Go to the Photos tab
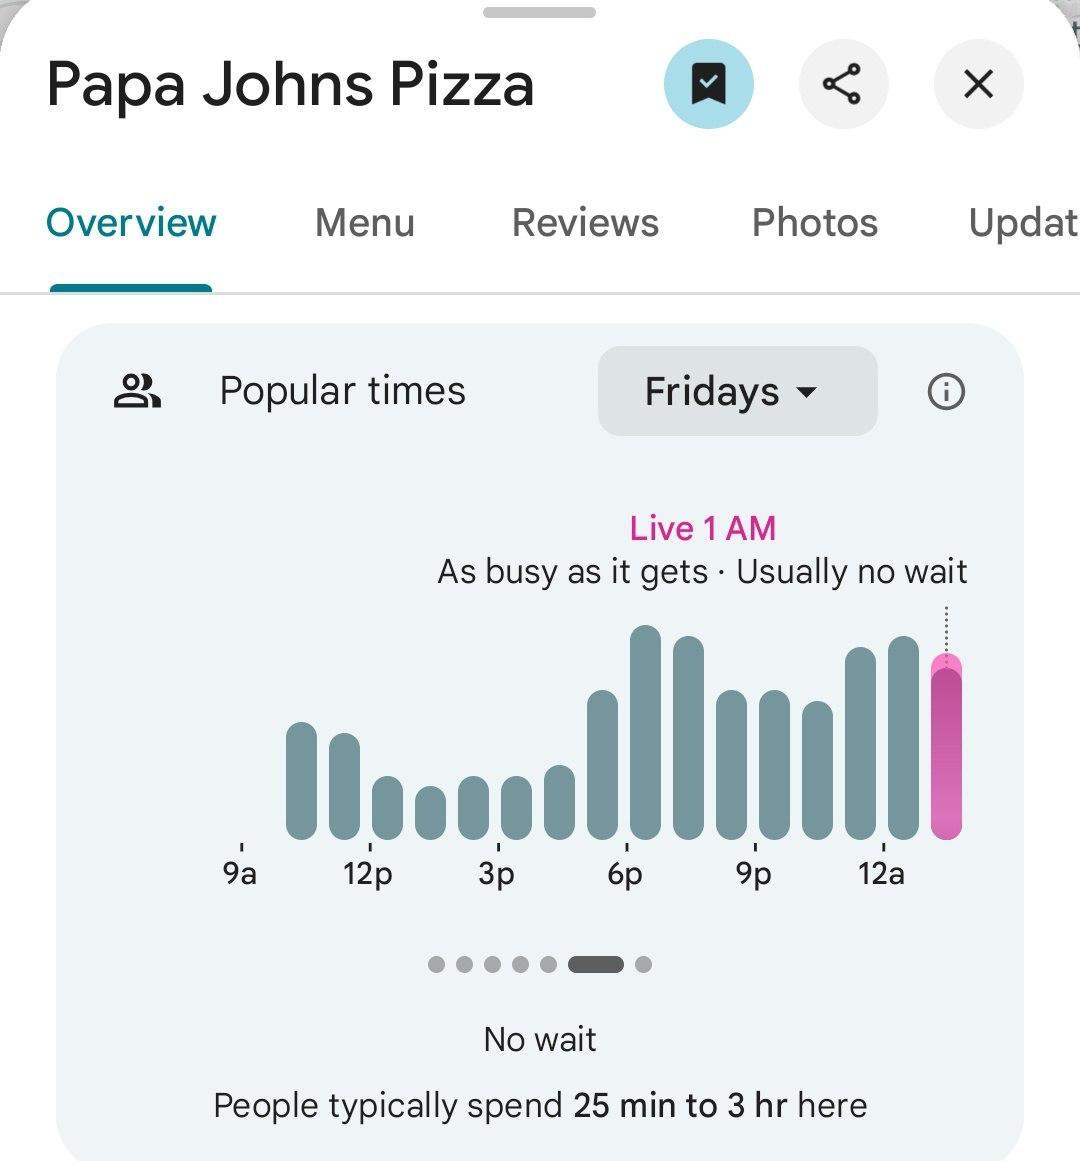This screenshot has width=1080, height=1161. coord(814,223)
